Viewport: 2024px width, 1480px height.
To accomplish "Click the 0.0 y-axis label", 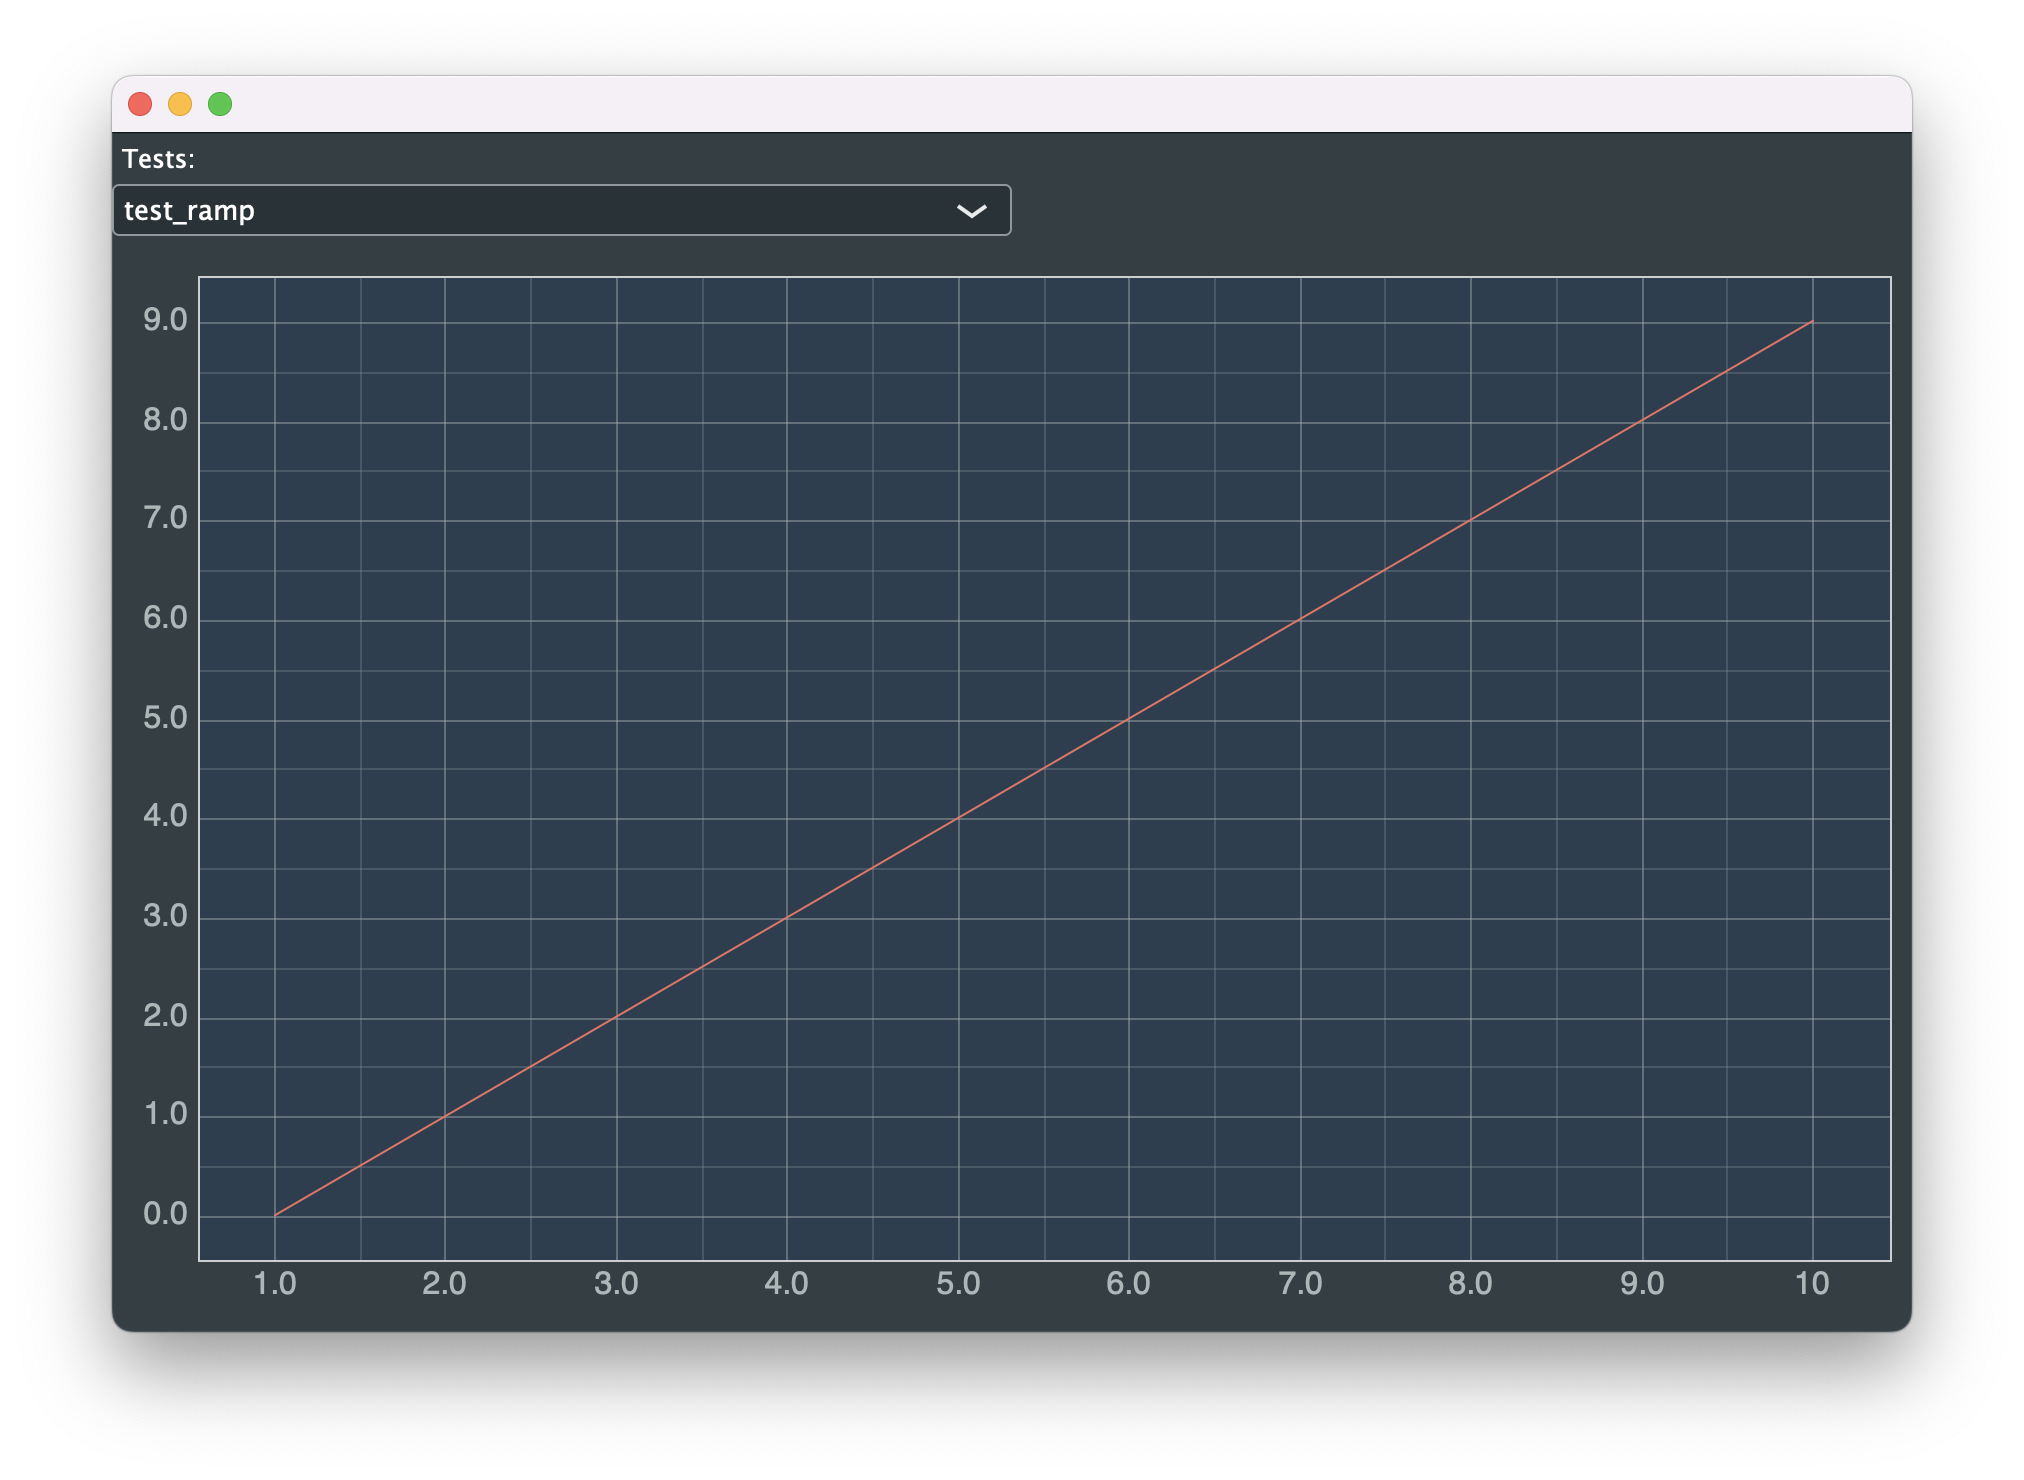I will click(x=165, y=1214).
